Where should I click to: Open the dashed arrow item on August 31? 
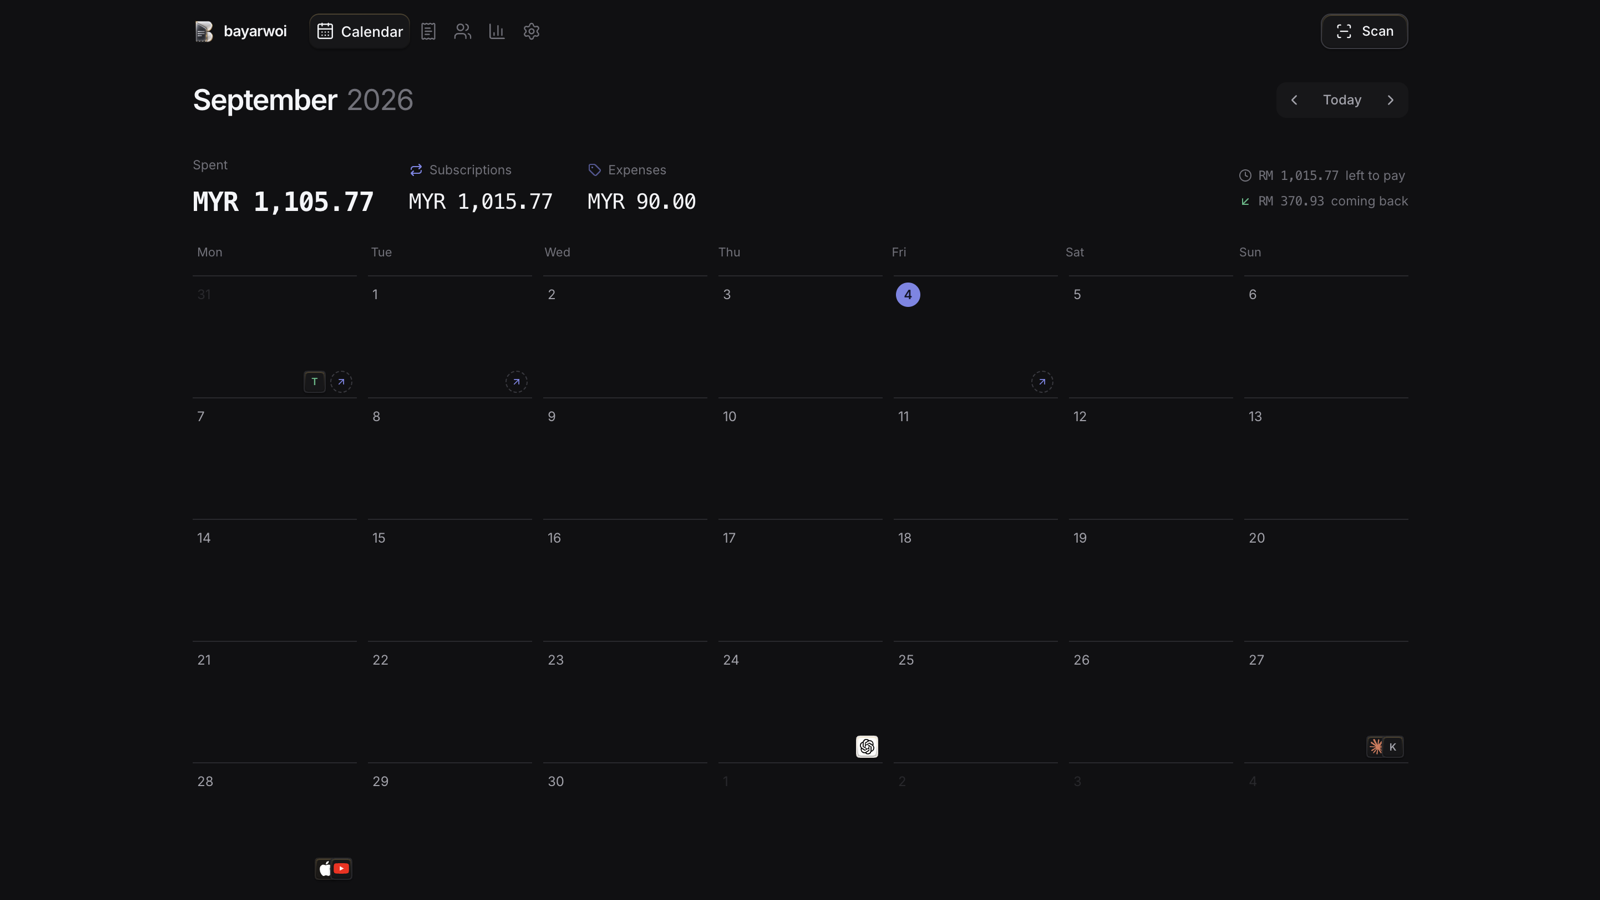(341, 381)
